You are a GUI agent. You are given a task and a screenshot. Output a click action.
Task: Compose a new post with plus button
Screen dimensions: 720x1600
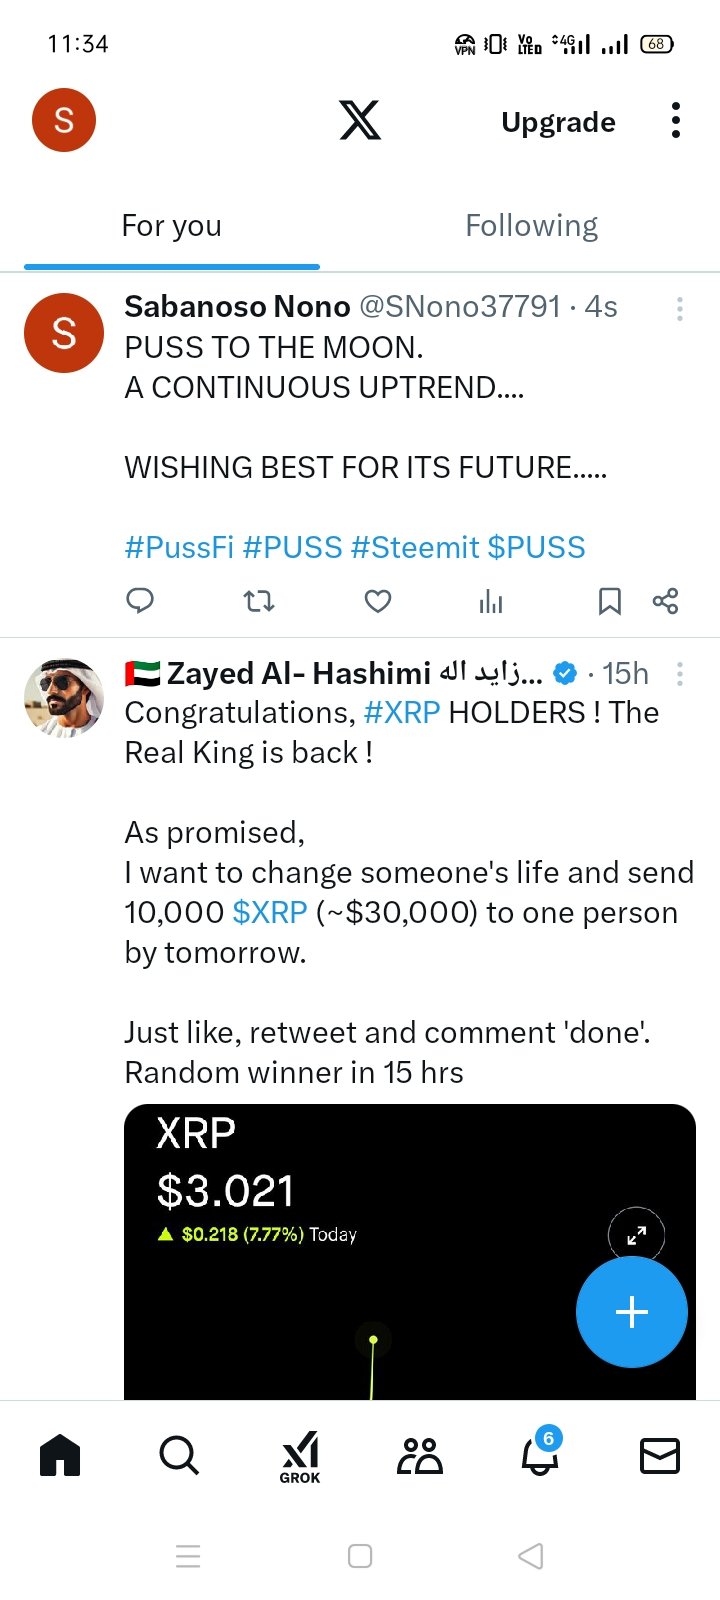(x=632, y=1312)
